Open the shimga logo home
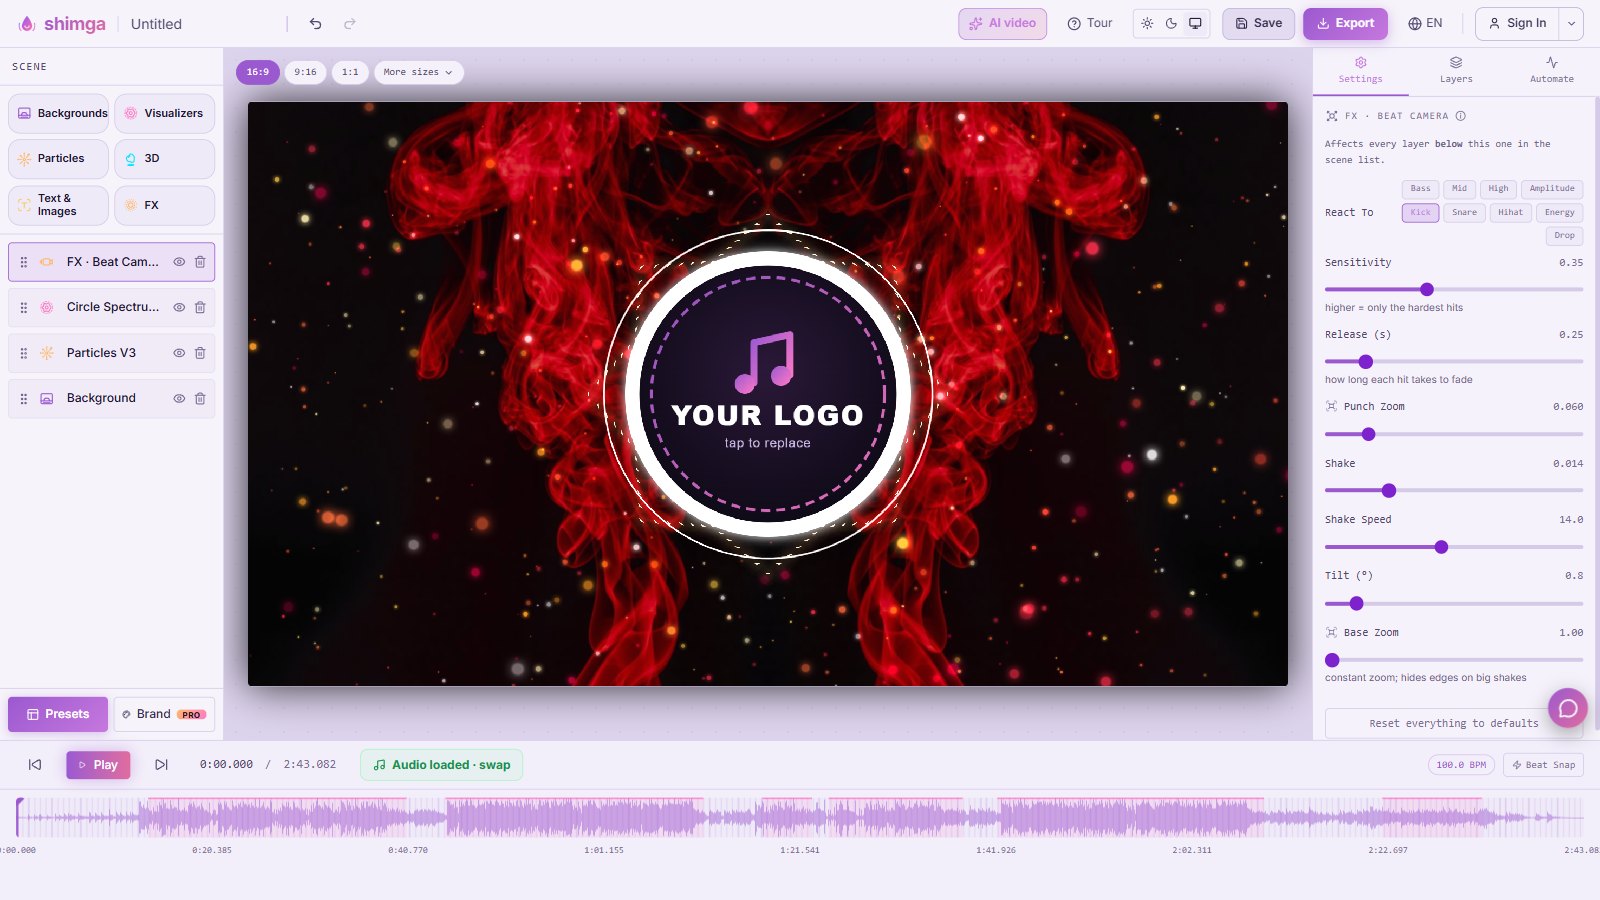Screen dimensions: 1600x900 (62, 24)
